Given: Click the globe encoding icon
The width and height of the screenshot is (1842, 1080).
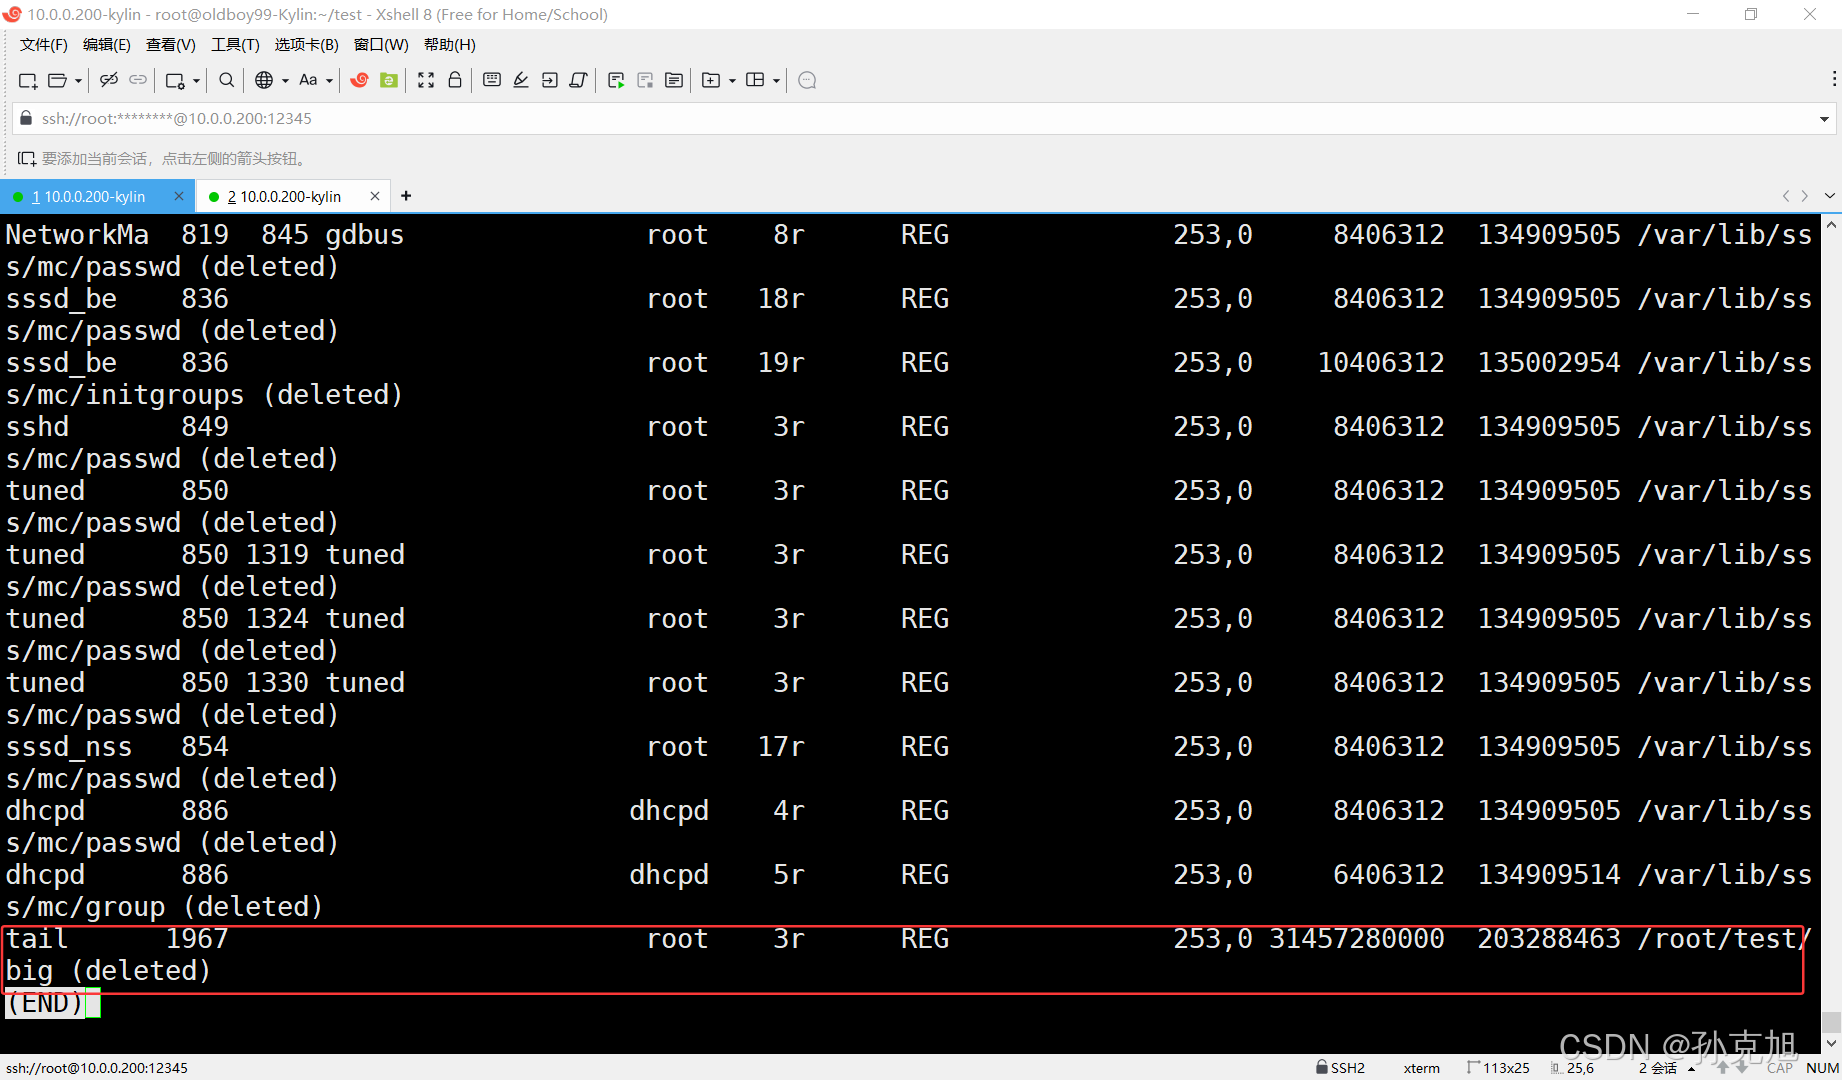Looking at the screenshot, I should click(x=264, y=80).
